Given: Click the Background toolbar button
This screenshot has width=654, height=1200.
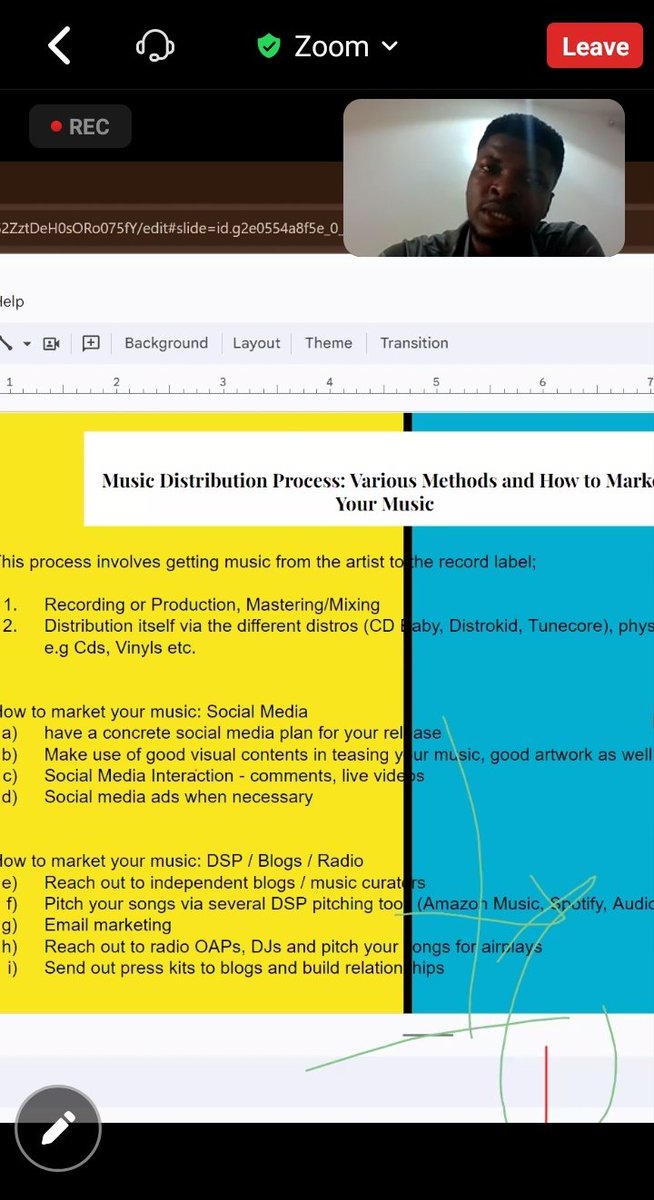Looking at the screenshot, I should click(166, 343).
